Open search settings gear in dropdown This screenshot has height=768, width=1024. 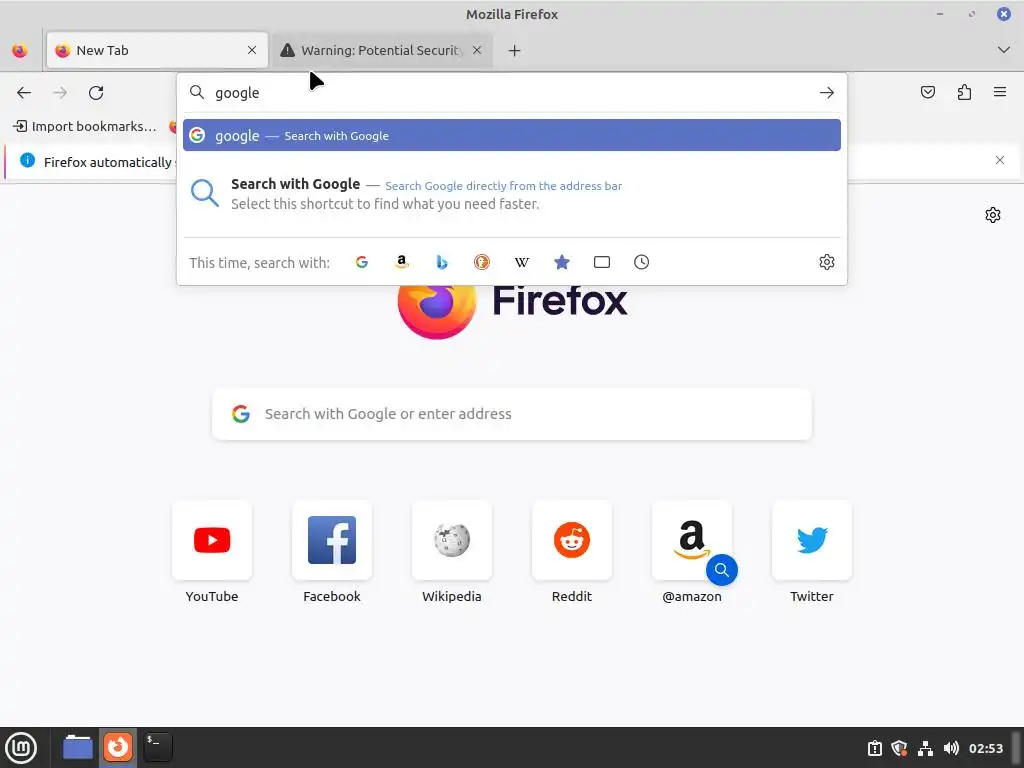[x=827, y=262]
